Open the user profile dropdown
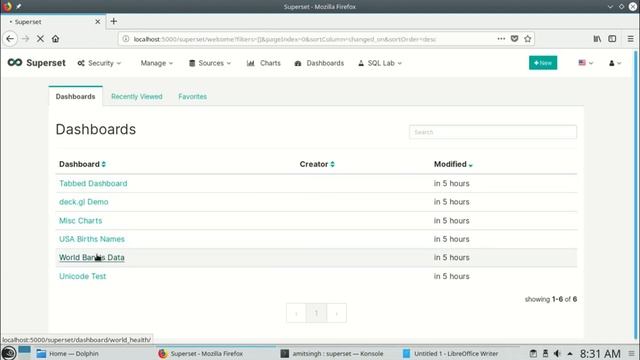 pyautogui.click(x=615, y=63)
